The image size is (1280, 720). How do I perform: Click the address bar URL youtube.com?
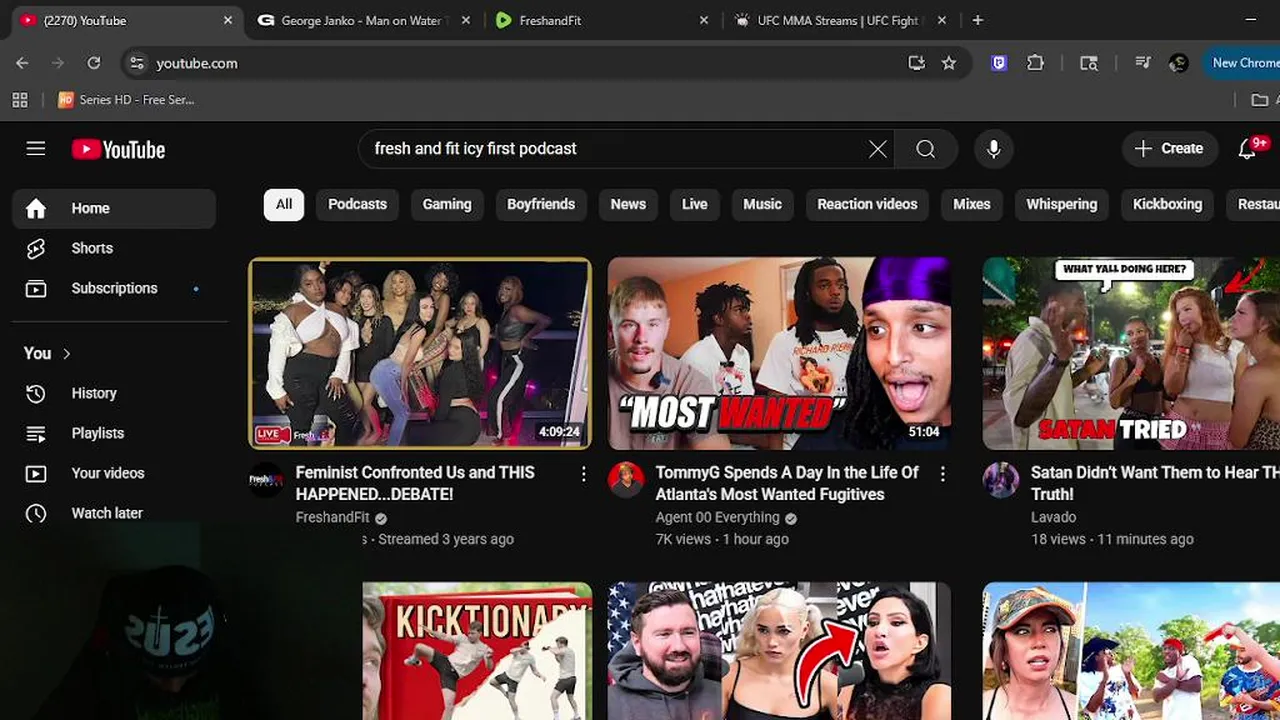click(x=197, y=63)
